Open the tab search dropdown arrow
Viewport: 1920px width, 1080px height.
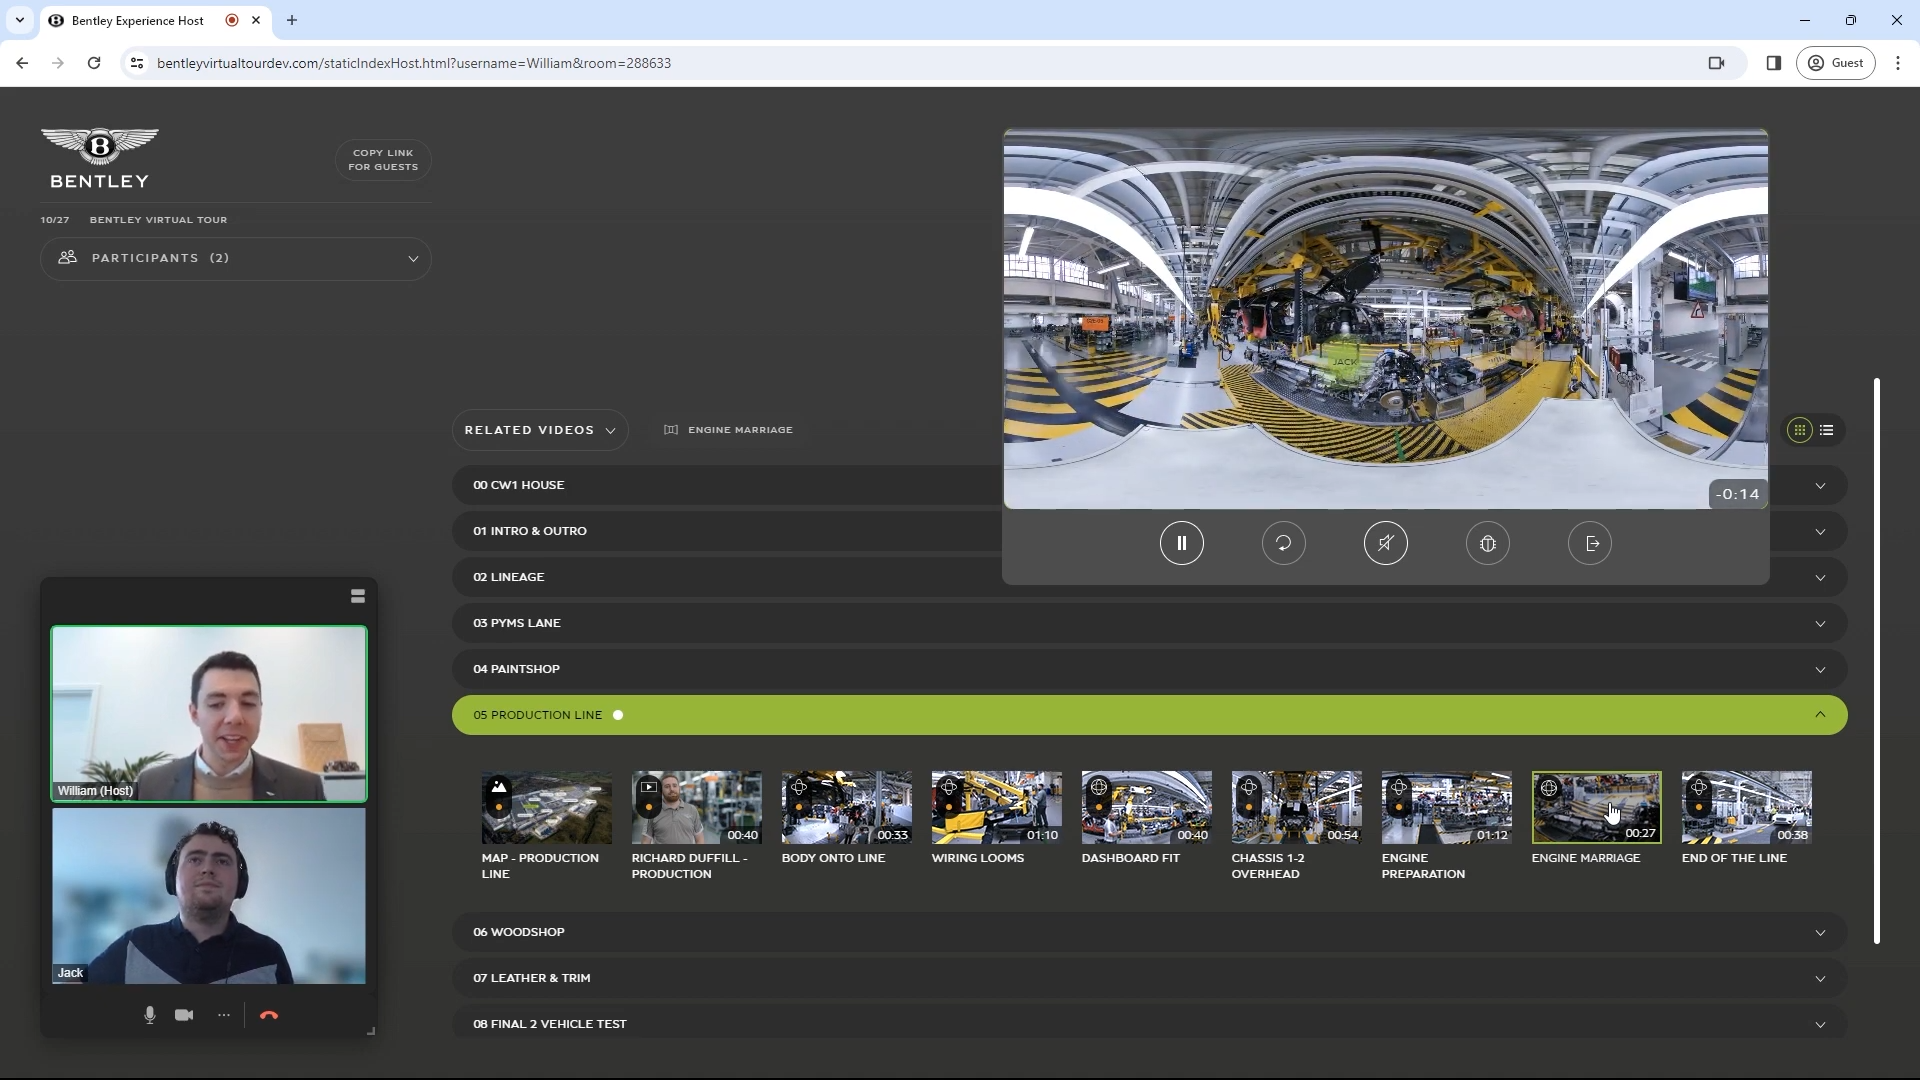pos(19,20)
